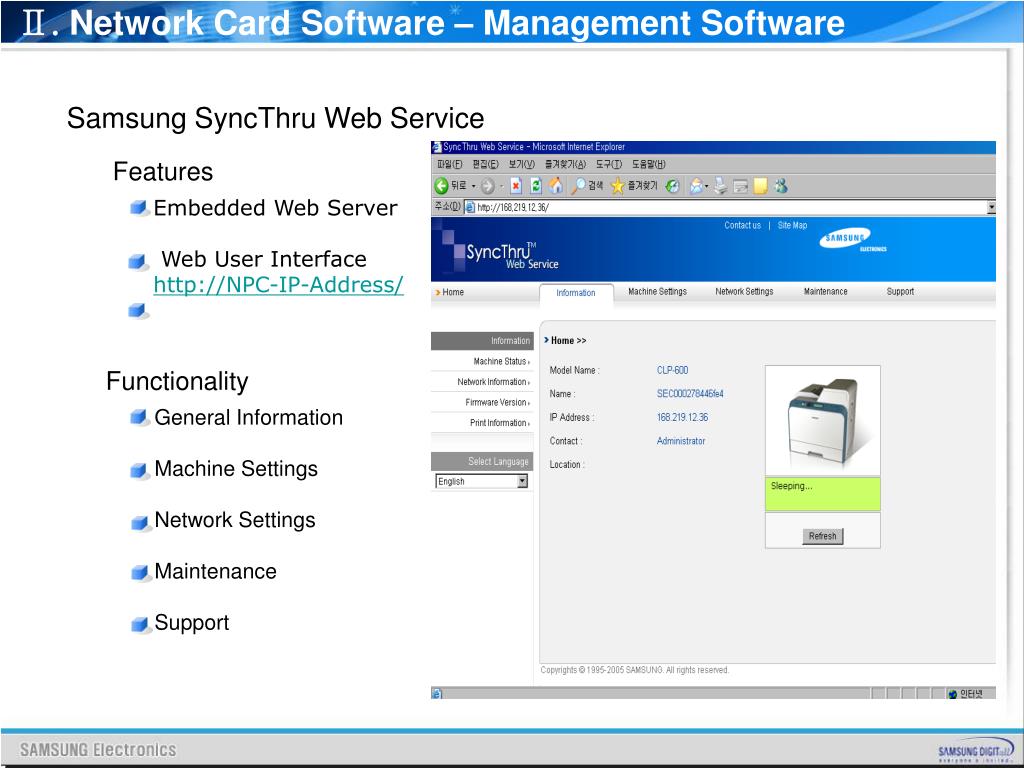The width and height of the screenshot is (1024, 768).
Task: Open Firmware Version in the sidebar
Action: [498, 402]
